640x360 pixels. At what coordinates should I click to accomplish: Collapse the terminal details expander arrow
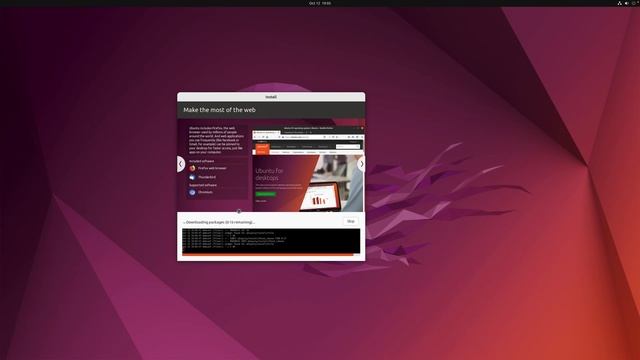click(x=184, y=223)
